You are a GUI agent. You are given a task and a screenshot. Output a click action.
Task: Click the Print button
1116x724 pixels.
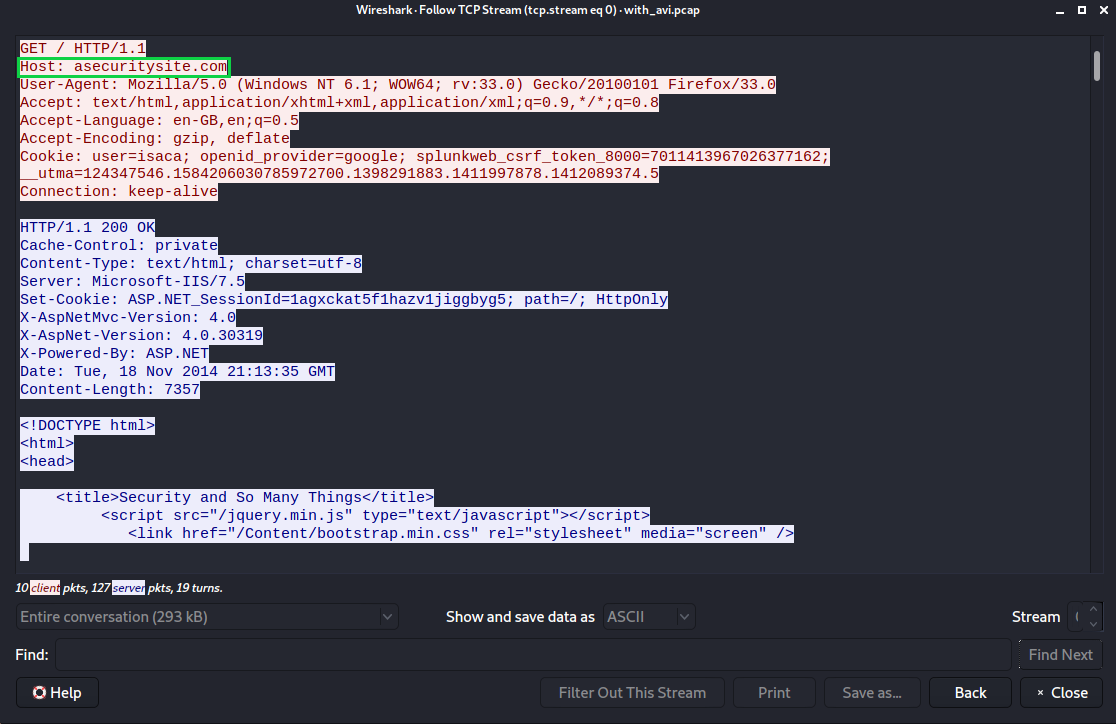click(774, 693)
